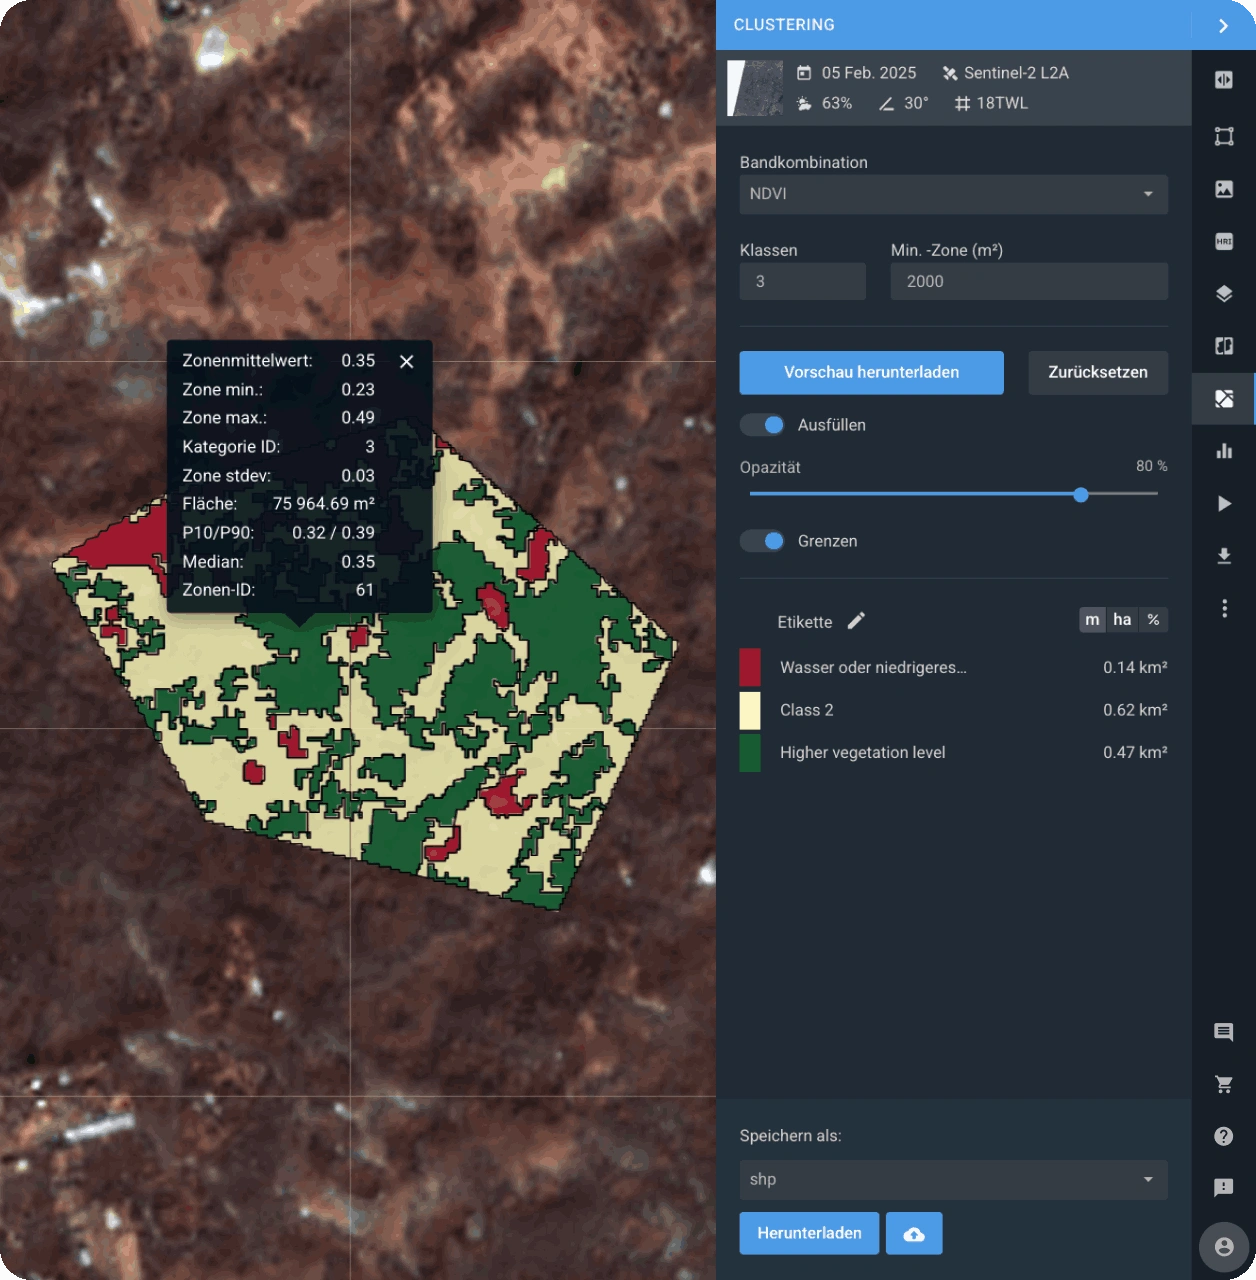
Task: Click the bar chart statistics icon in sidebar
Action: point(1223,451)
